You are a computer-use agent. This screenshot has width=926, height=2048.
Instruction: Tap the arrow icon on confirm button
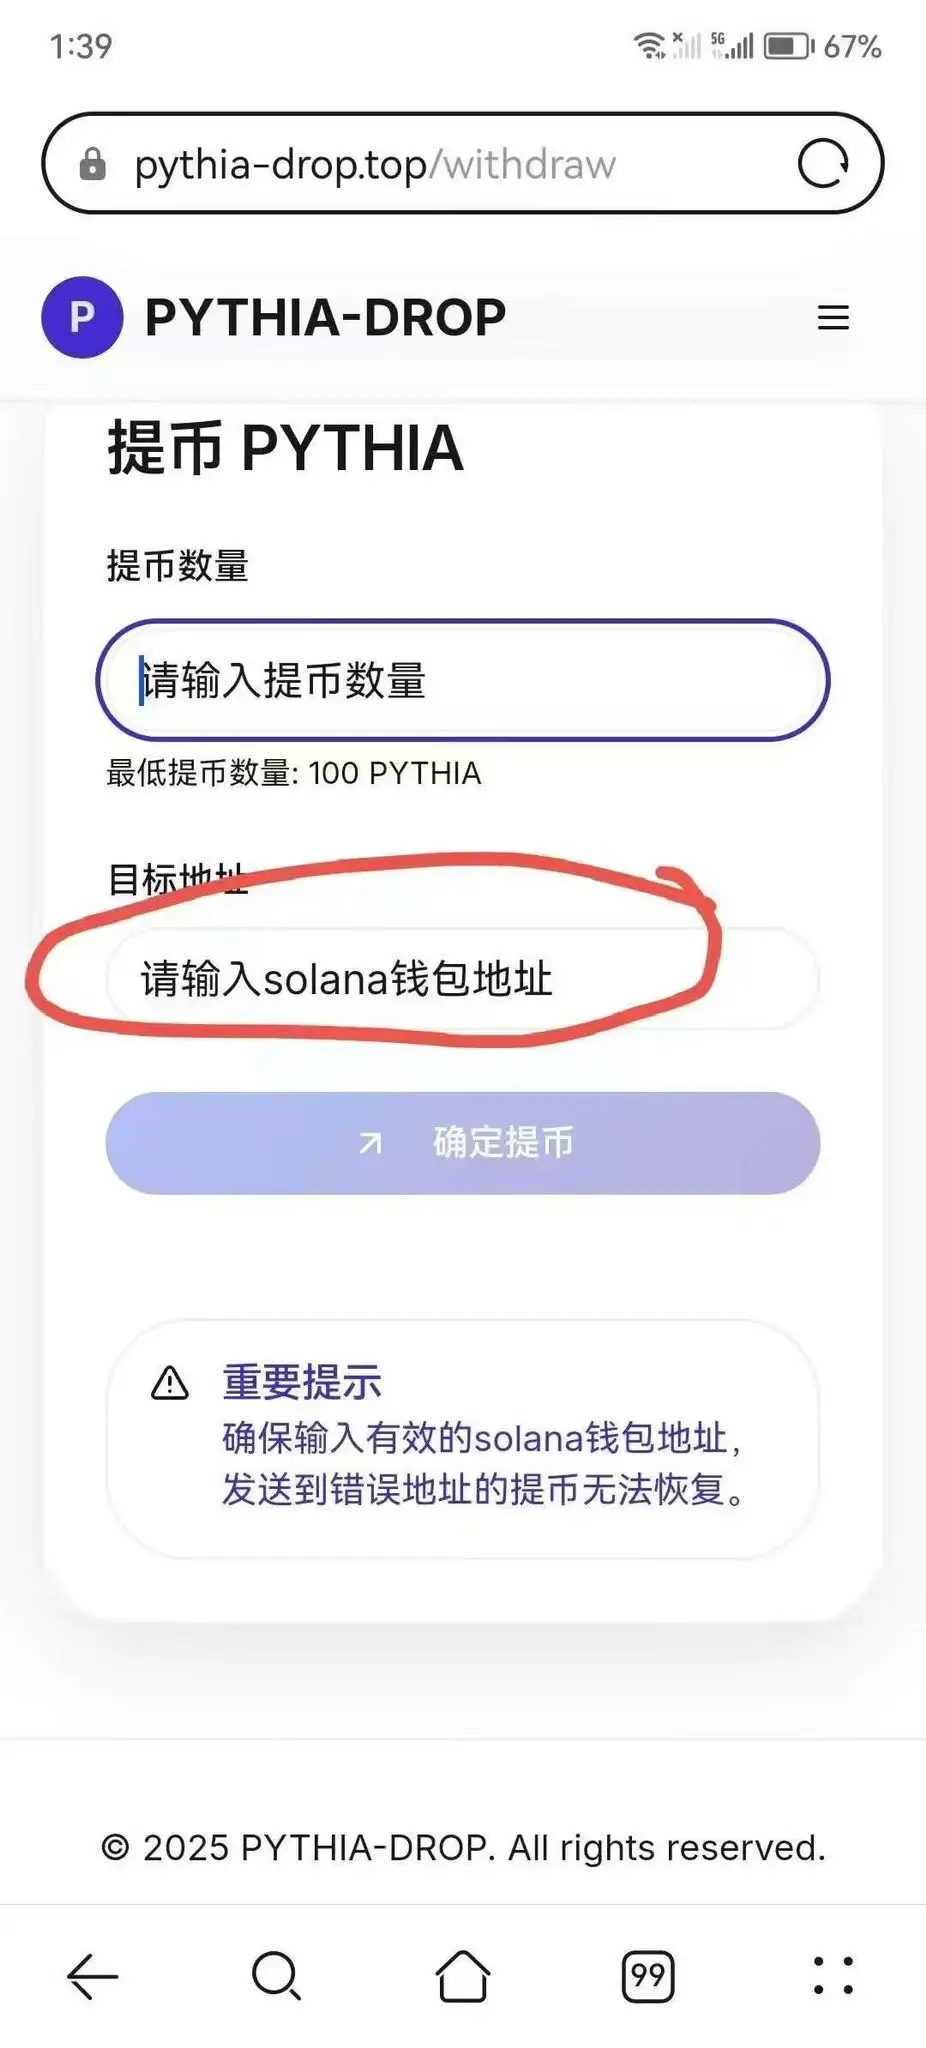click(x=371, y=1142)
